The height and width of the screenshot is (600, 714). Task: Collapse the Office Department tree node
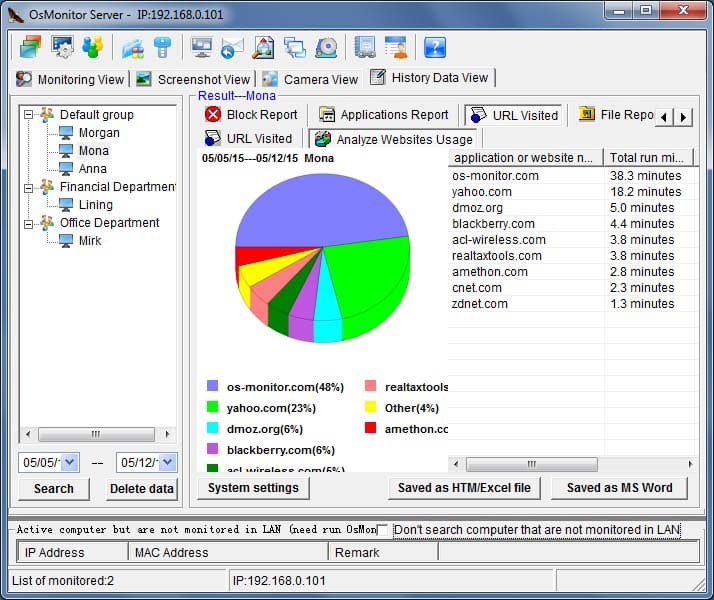[x=28, y=223]
